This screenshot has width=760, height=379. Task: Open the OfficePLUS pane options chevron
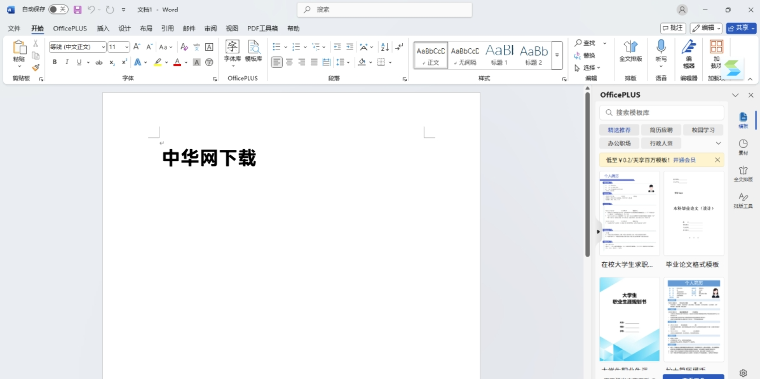click(735, 95)
